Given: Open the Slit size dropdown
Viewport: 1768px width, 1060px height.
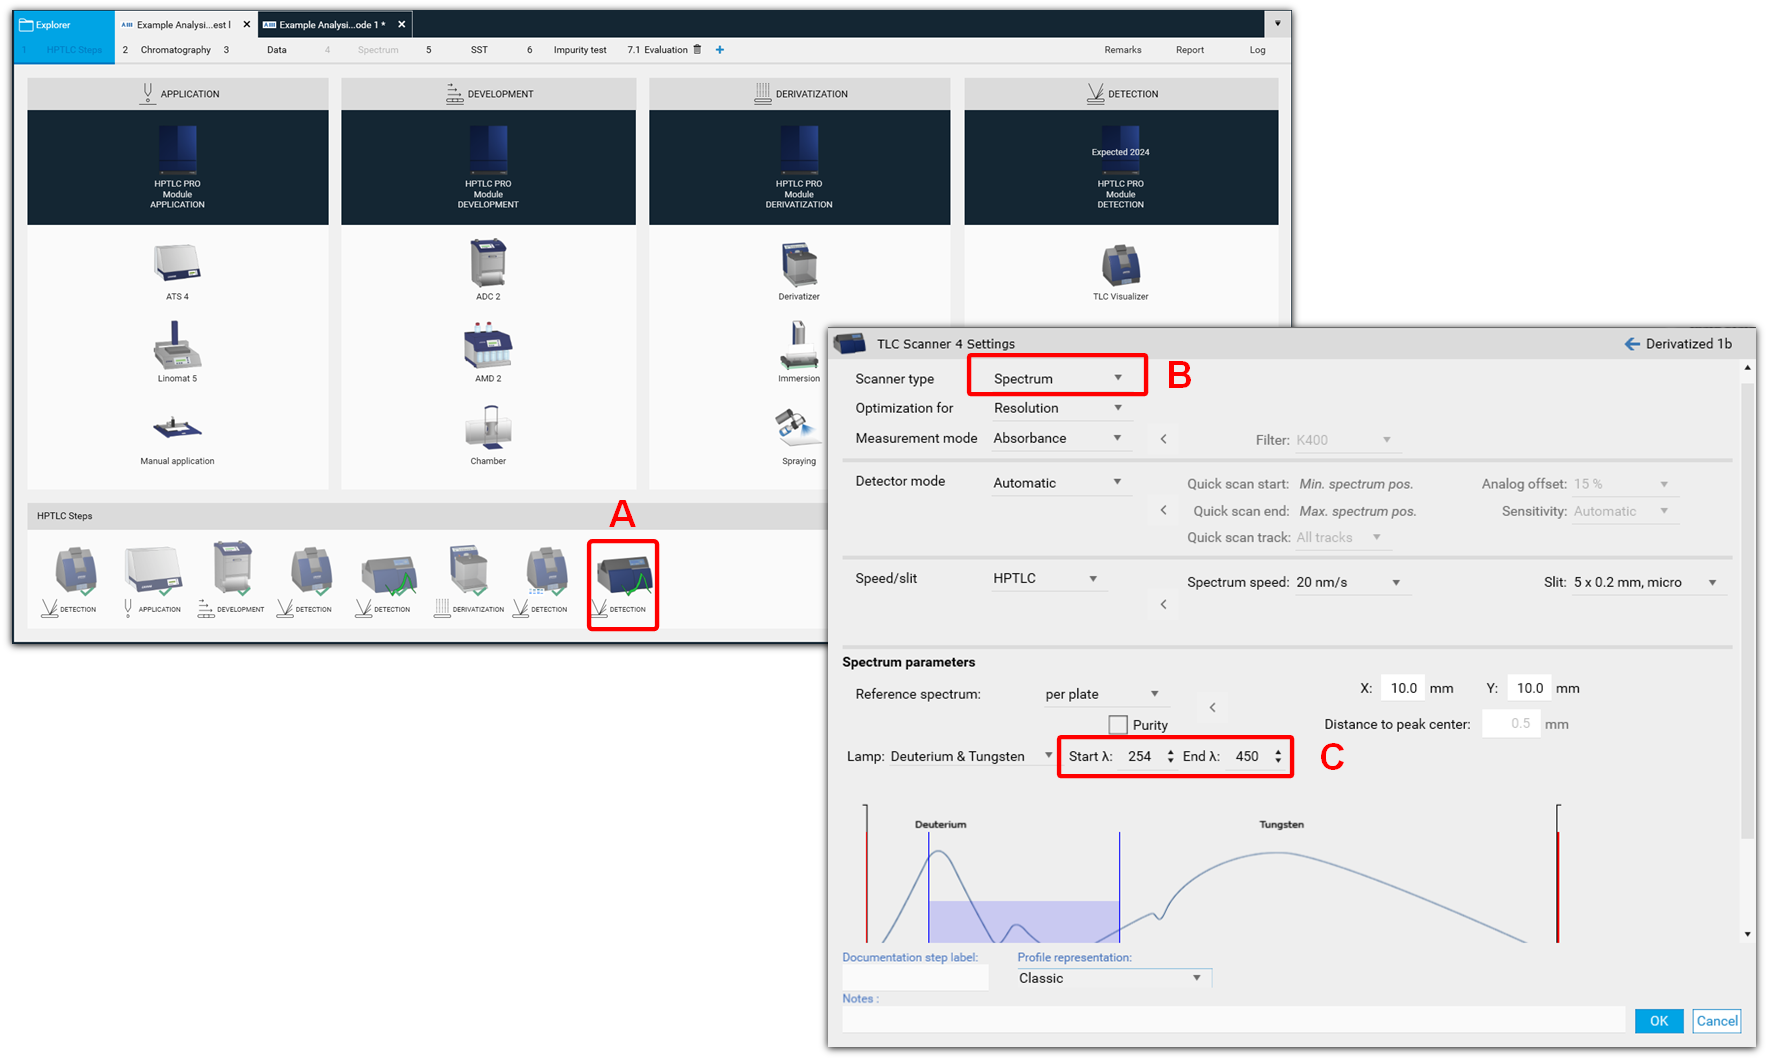Looking at the screenshot, I should pos(1644,582).
